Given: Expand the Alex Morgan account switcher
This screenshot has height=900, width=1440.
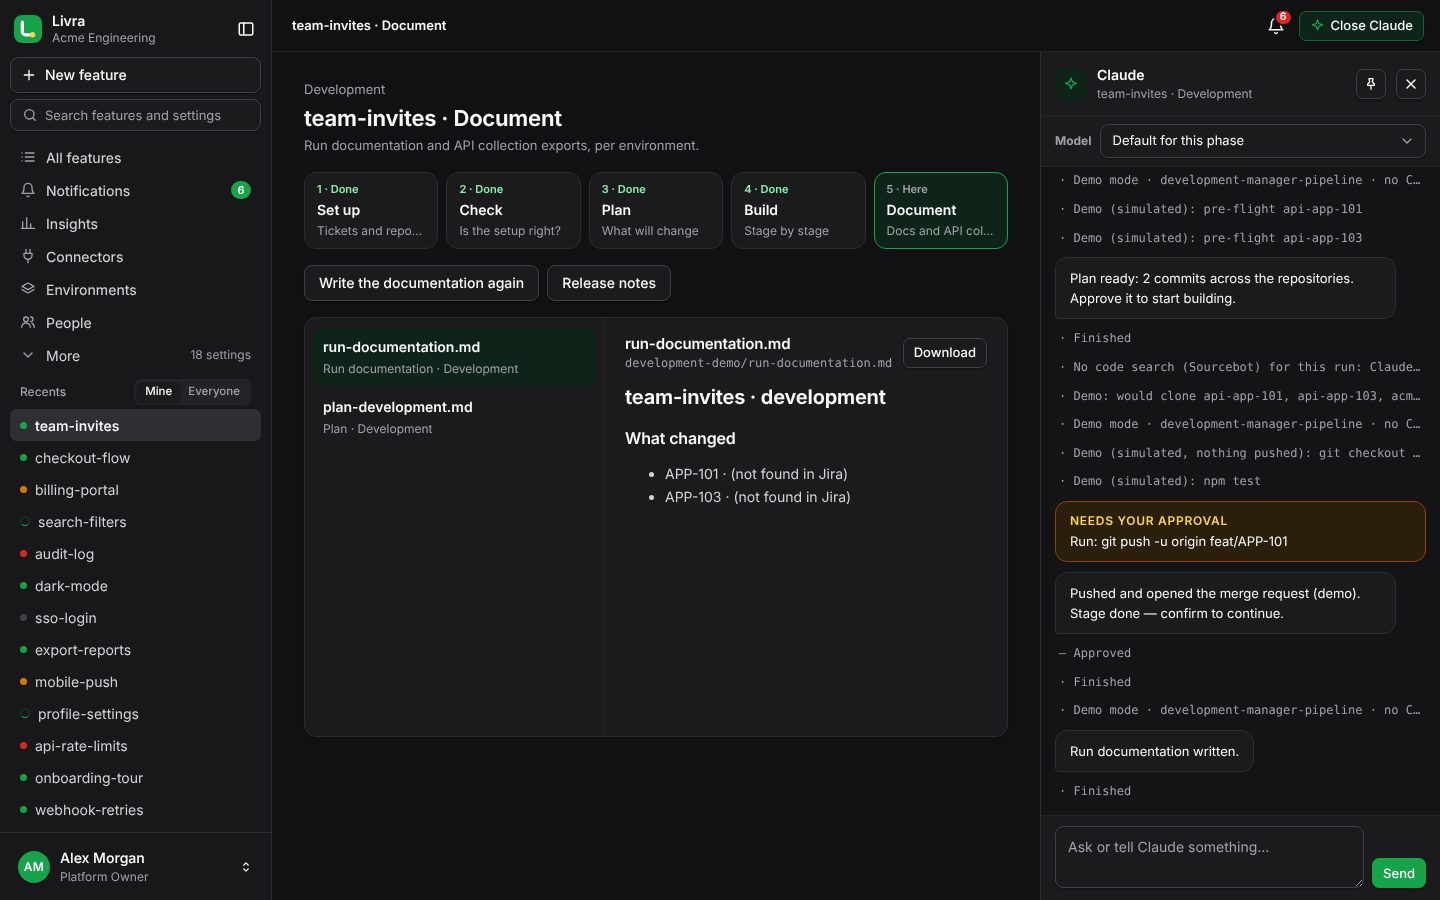Looking at the screenshot, I should click(135, 867).
